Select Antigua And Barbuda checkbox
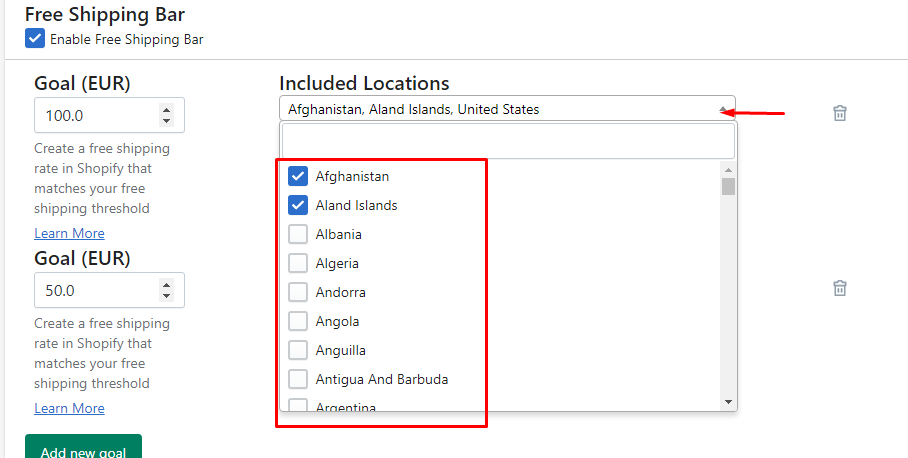 coord(298,379)
